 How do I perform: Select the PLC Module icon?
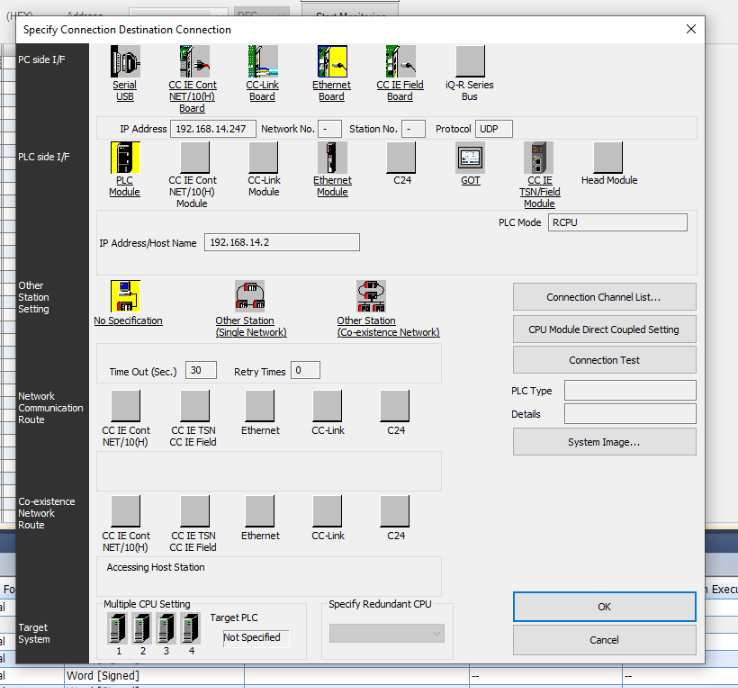click(x=125, y=158)
